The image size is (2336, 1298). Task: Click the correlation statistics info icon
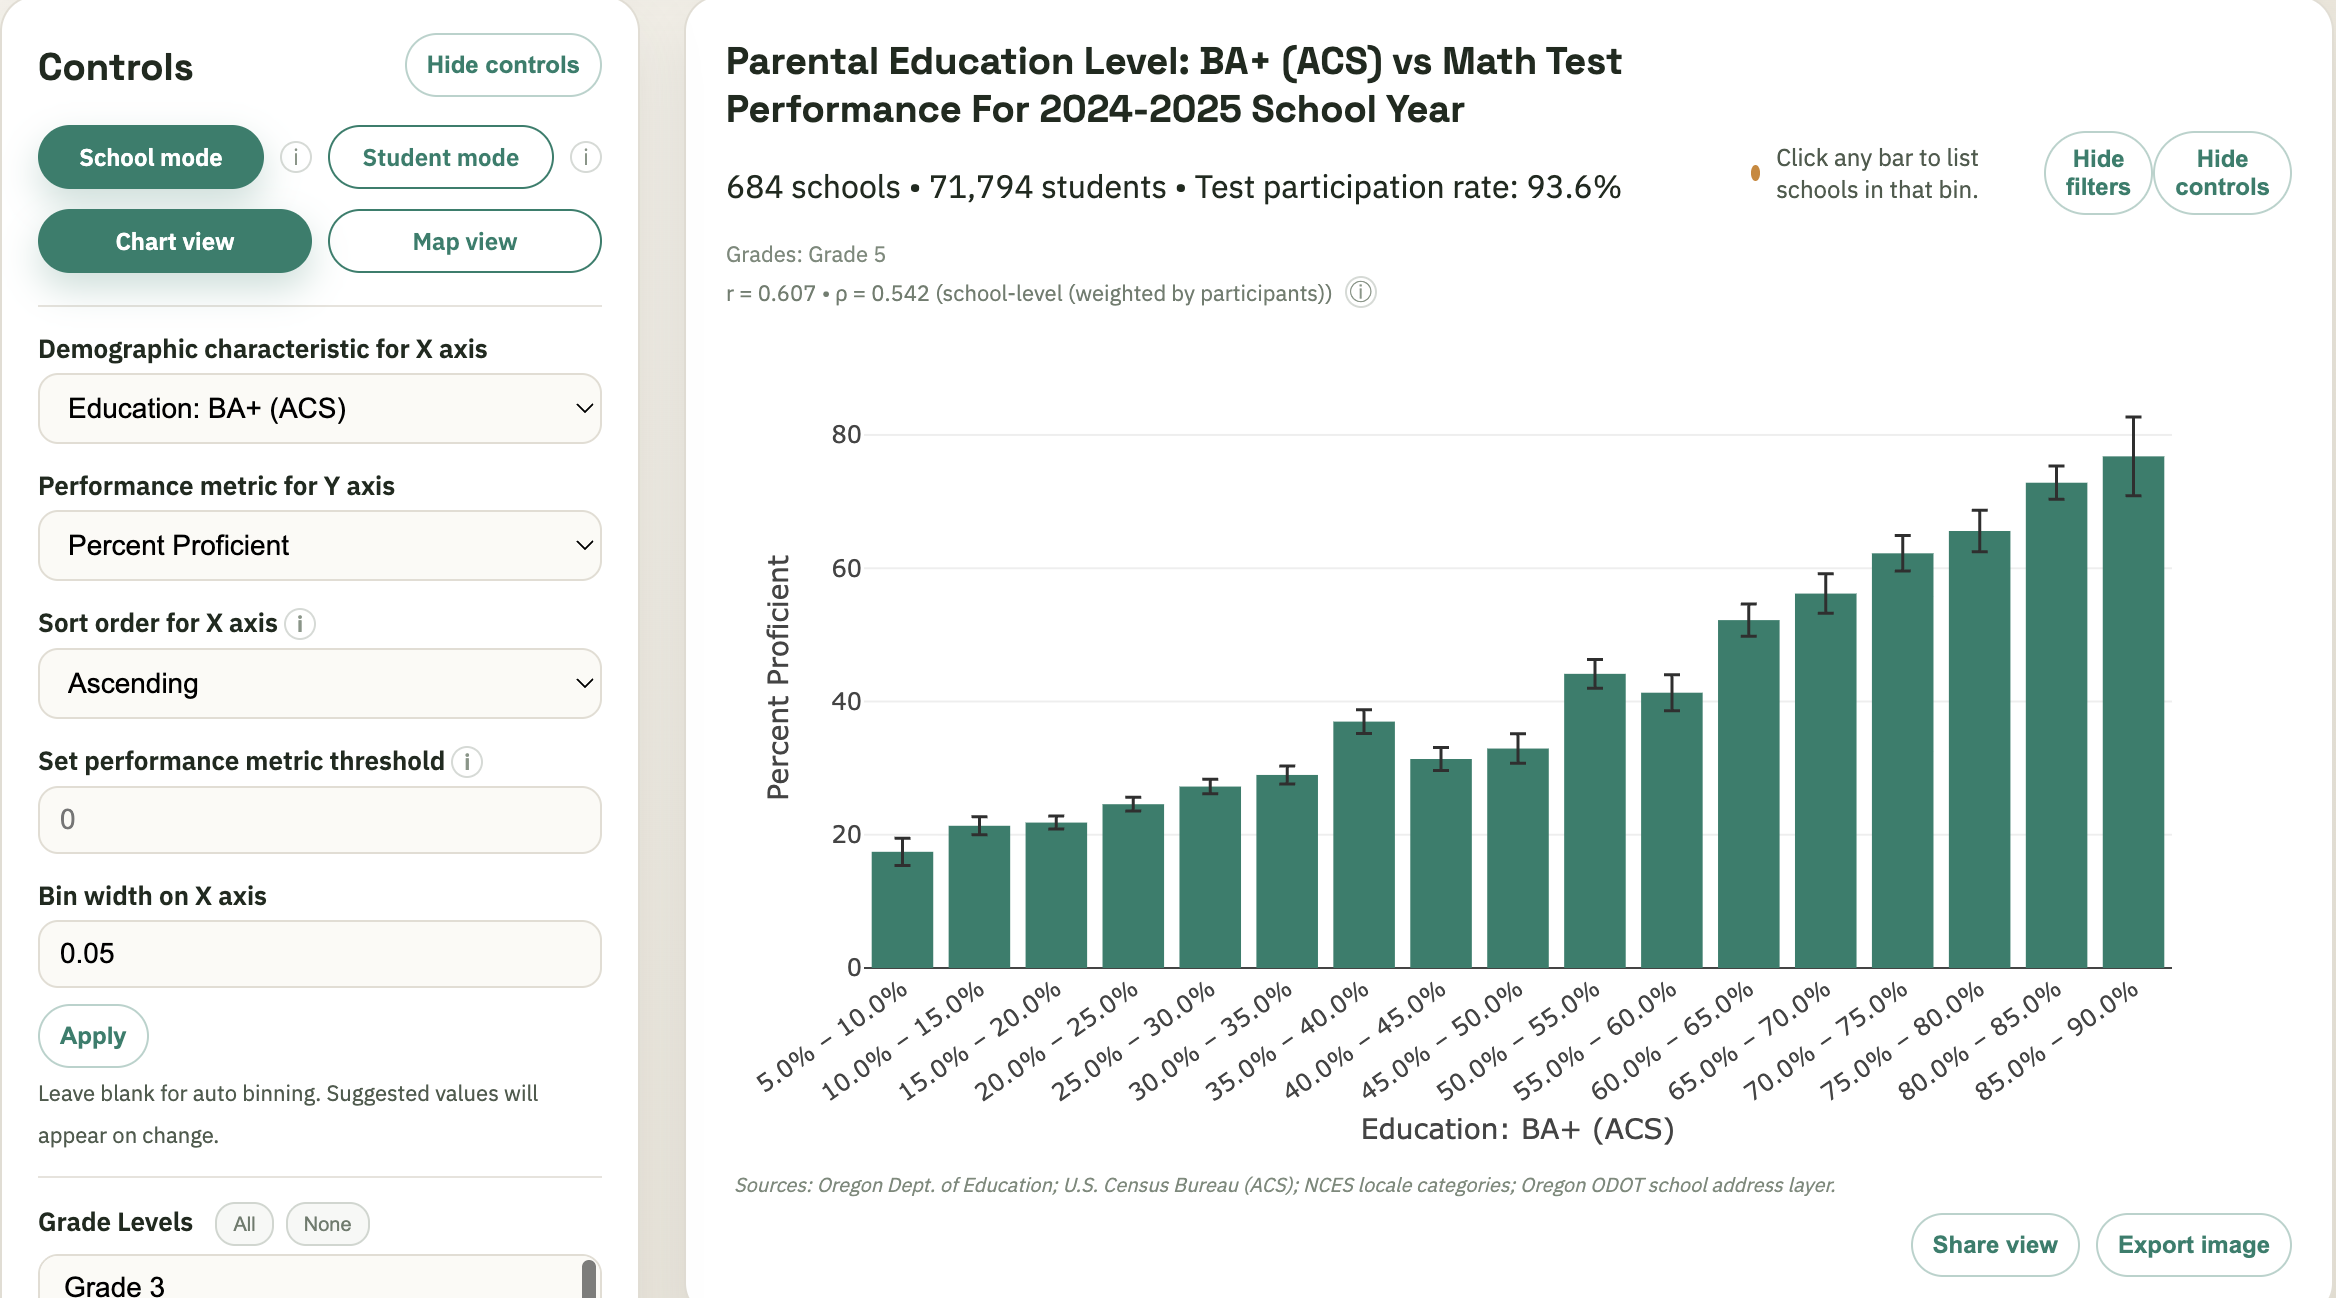click(x=1362, y=292)
